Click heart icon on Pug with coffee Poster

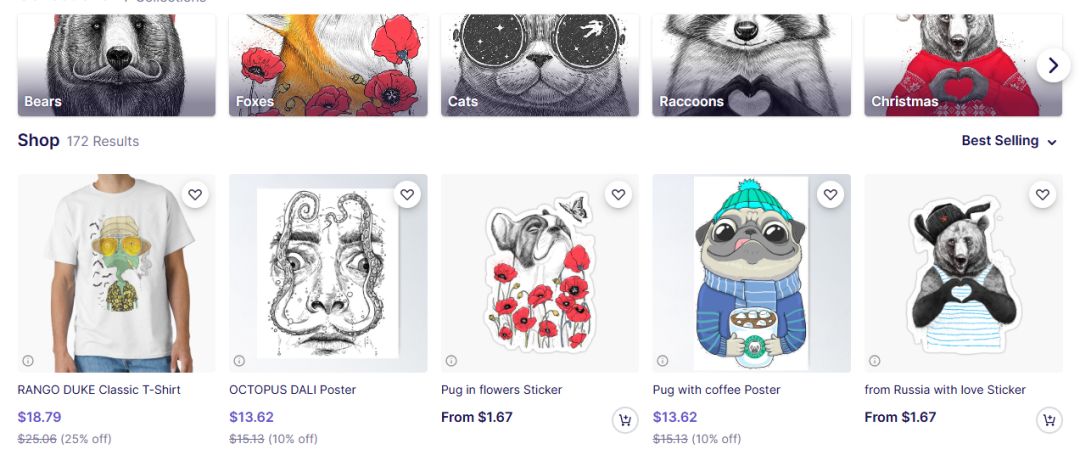click(x=830, y=195)
